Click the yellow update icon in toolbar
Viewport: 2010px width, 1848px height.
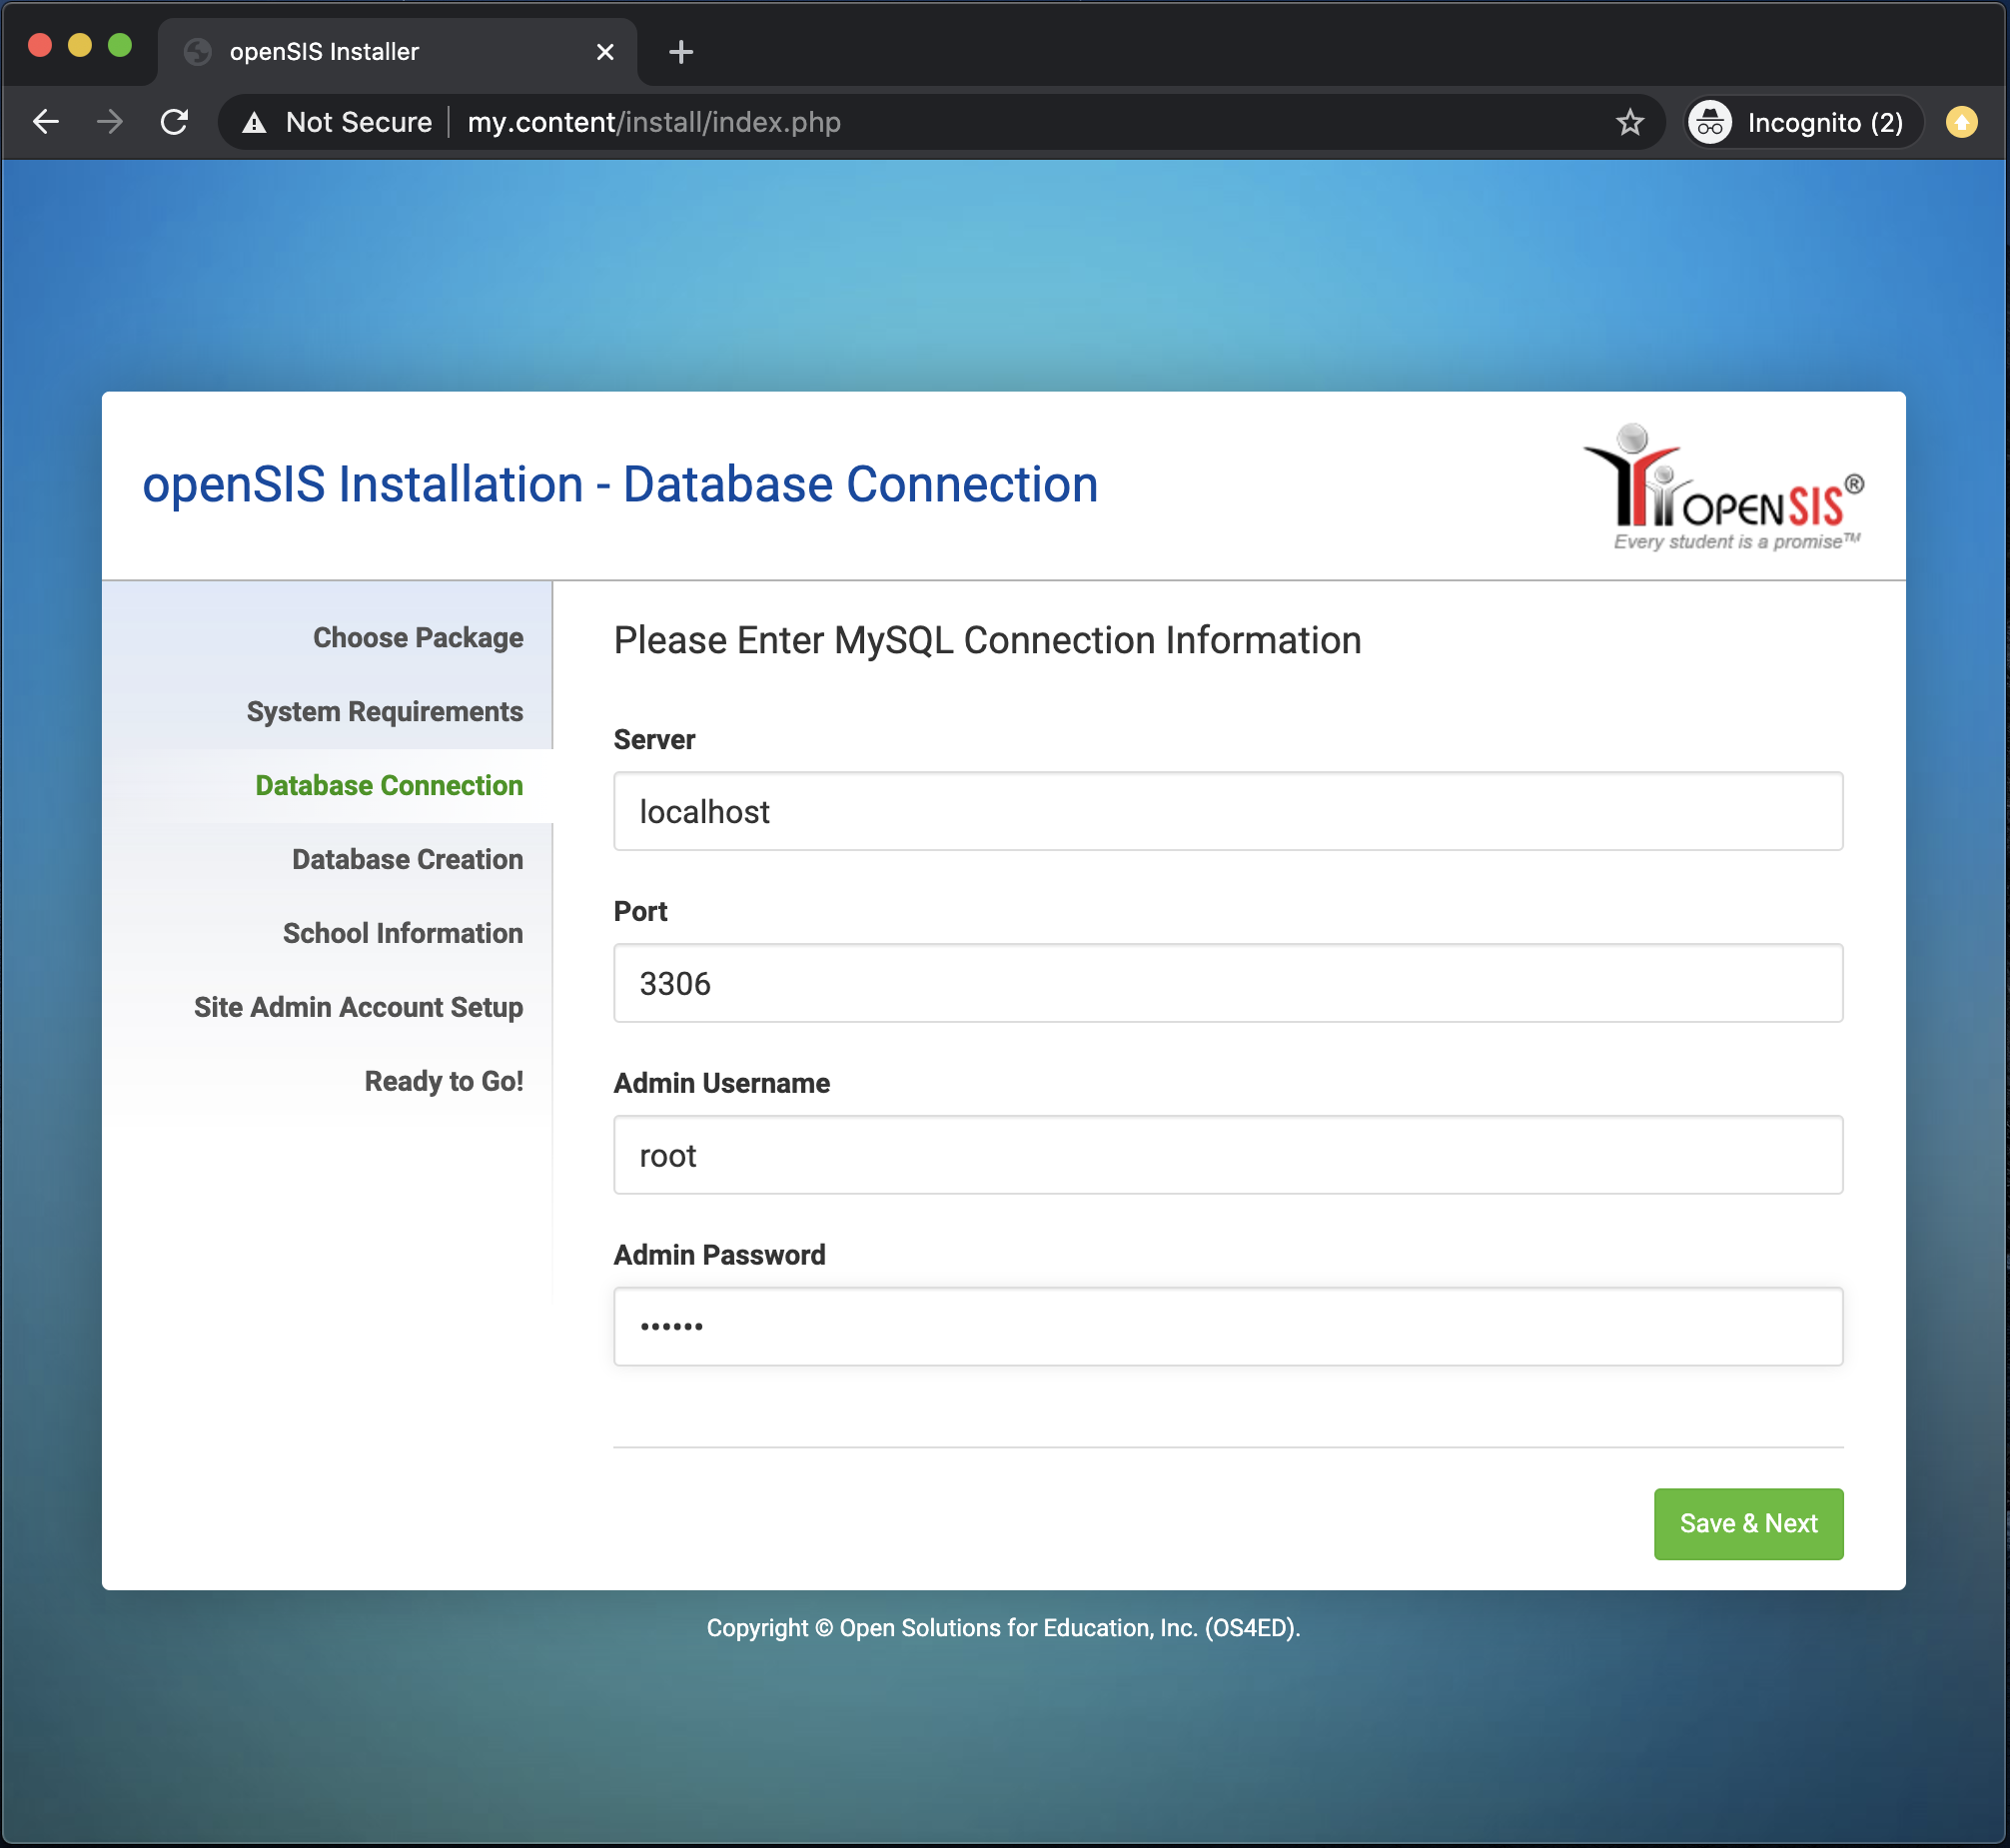(1960, 122)
